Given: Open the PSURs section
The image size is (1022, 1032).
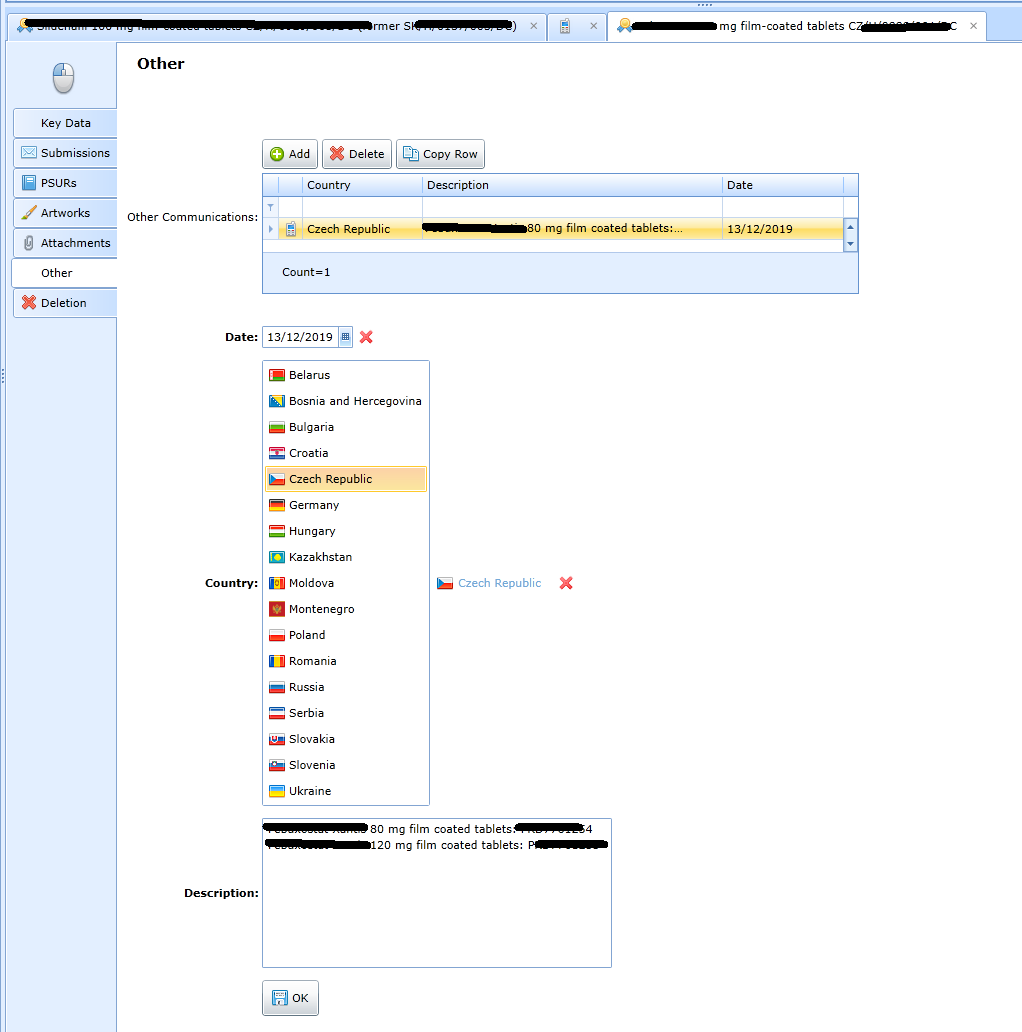Looking at the screenshot, I should [58, 183].
